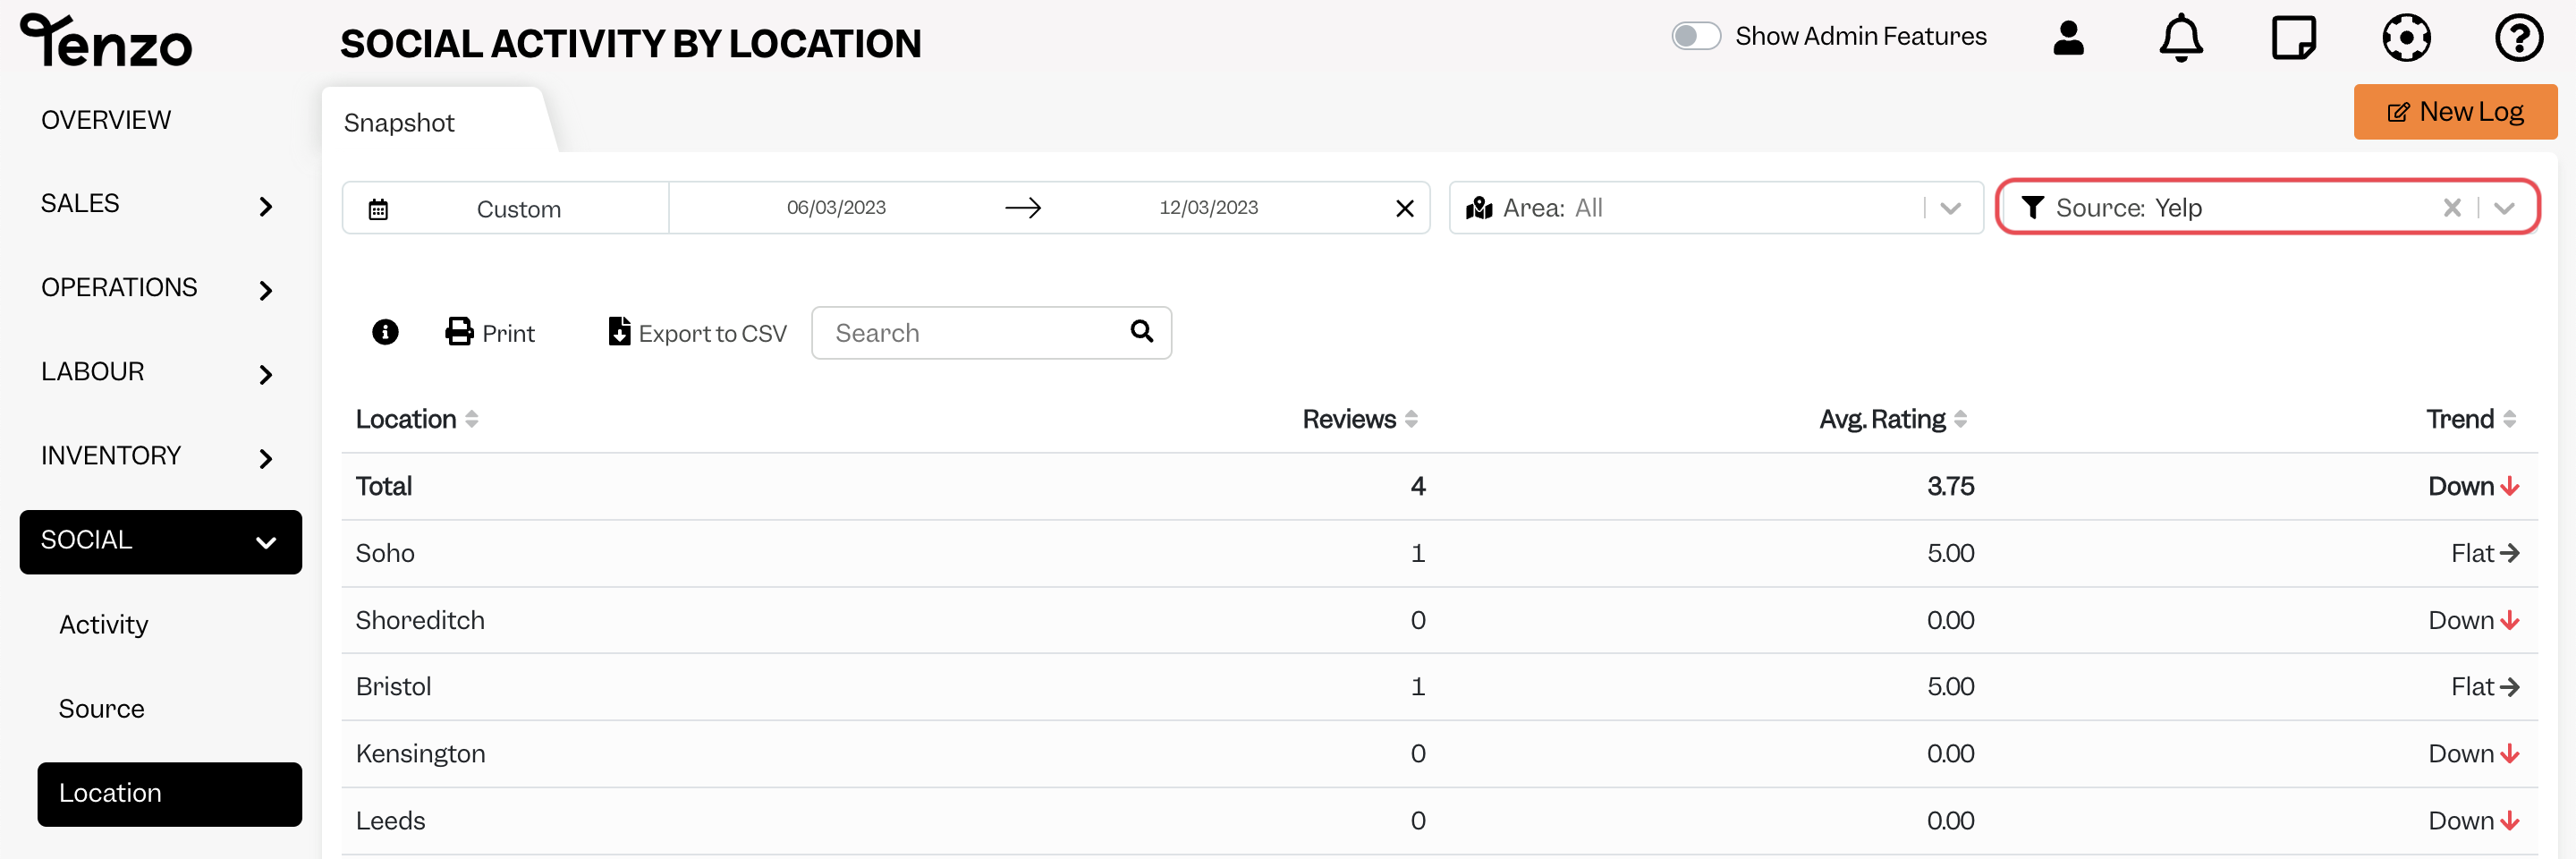Image resolution: width=2576 pixels, height=859 pixels.
Task: Open the support lifebuoy icon
Action: click(2406, 38)
